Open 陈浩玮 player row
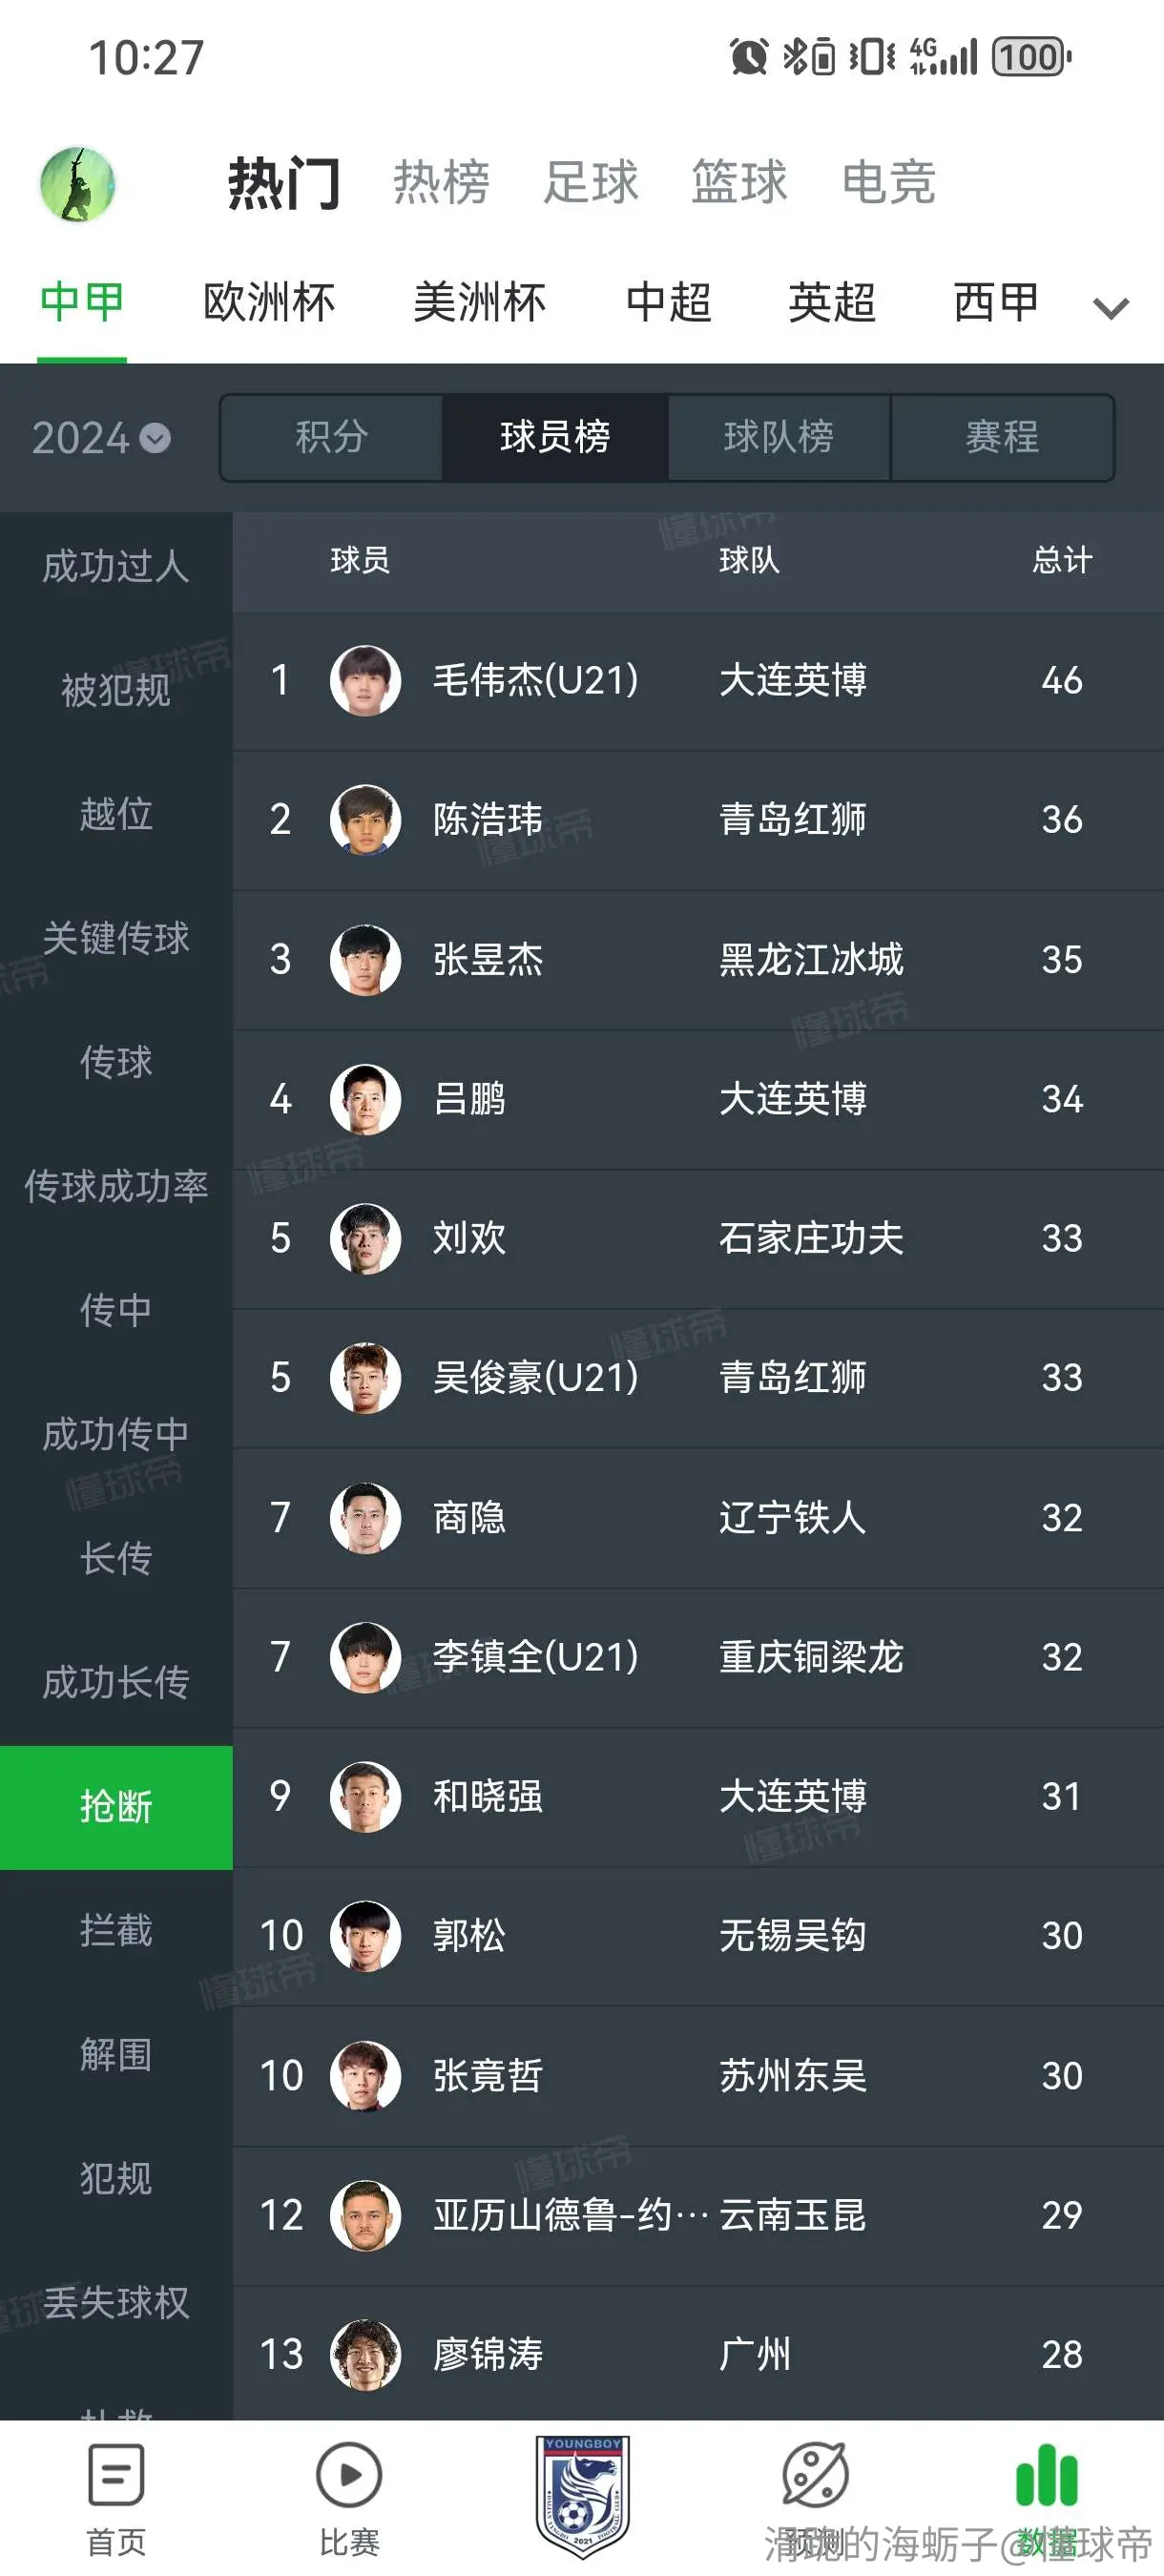Viewport: 1164px width, 2576px height. (698, 820)
